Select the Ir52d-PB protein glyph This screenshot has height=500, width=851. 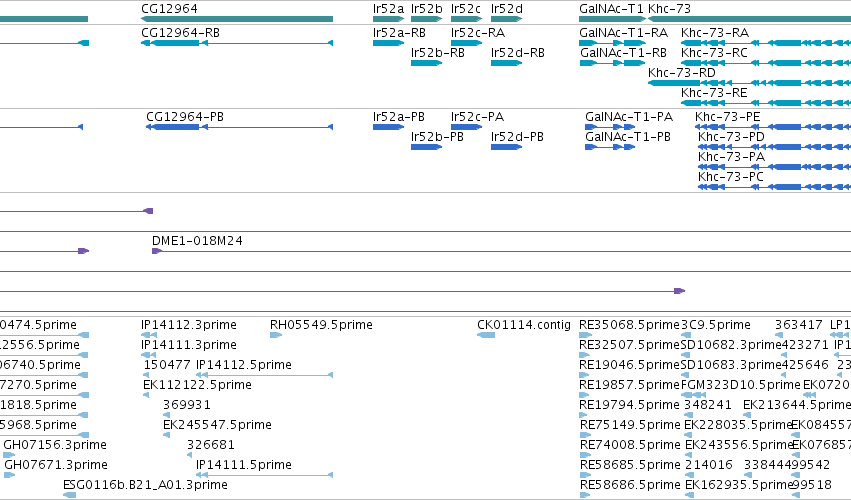point(506,147)
